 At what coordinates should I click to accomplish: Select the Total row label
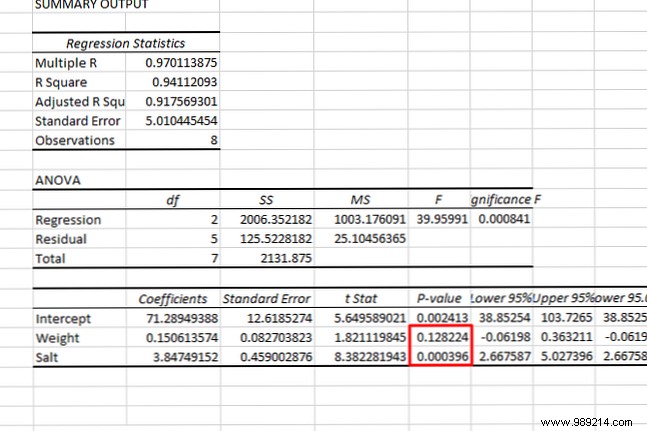[x=50, y=259]
